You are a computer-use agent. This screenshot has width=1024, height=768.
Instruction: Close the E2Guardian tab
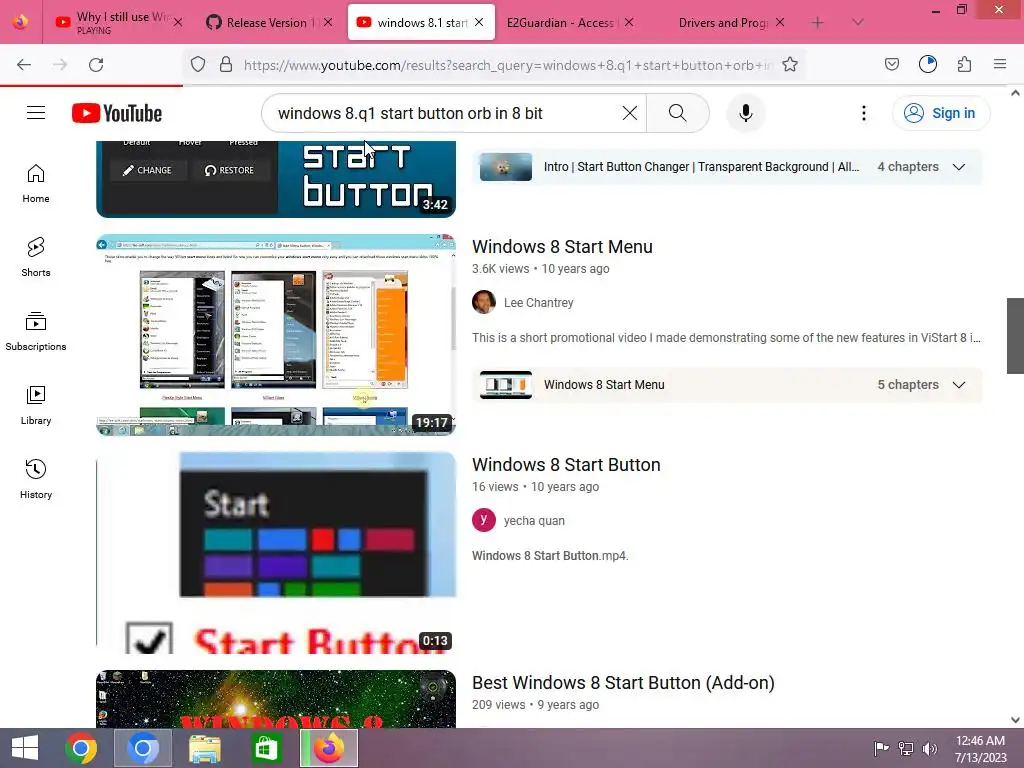(x=629, y=22)
